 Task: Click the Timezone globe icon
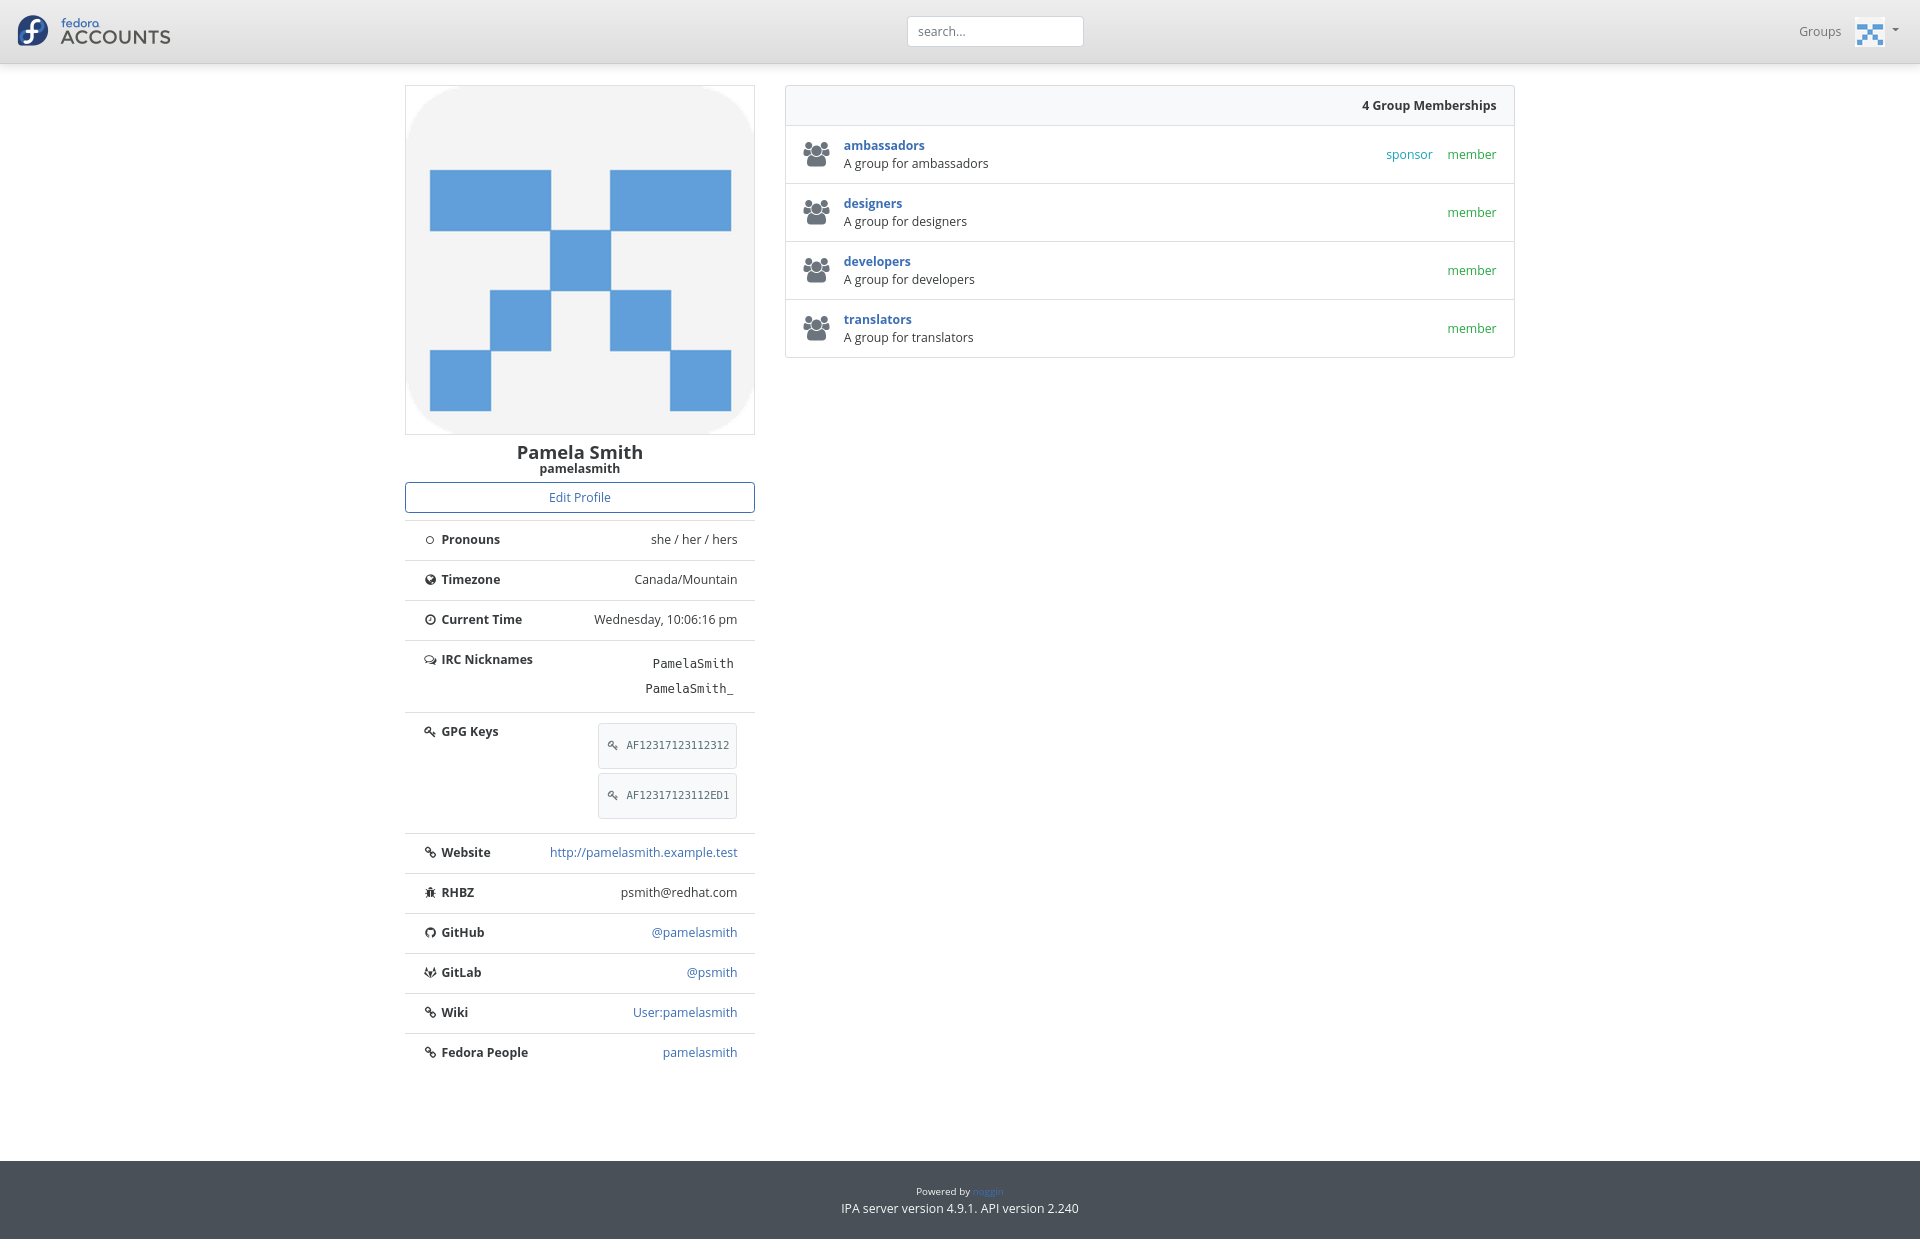430,580
